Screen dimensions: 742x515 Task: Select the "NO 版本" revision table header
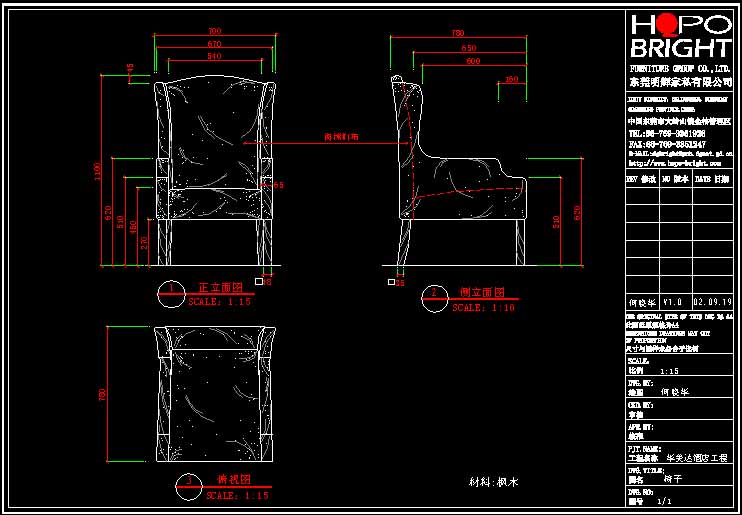coord(676,179)
